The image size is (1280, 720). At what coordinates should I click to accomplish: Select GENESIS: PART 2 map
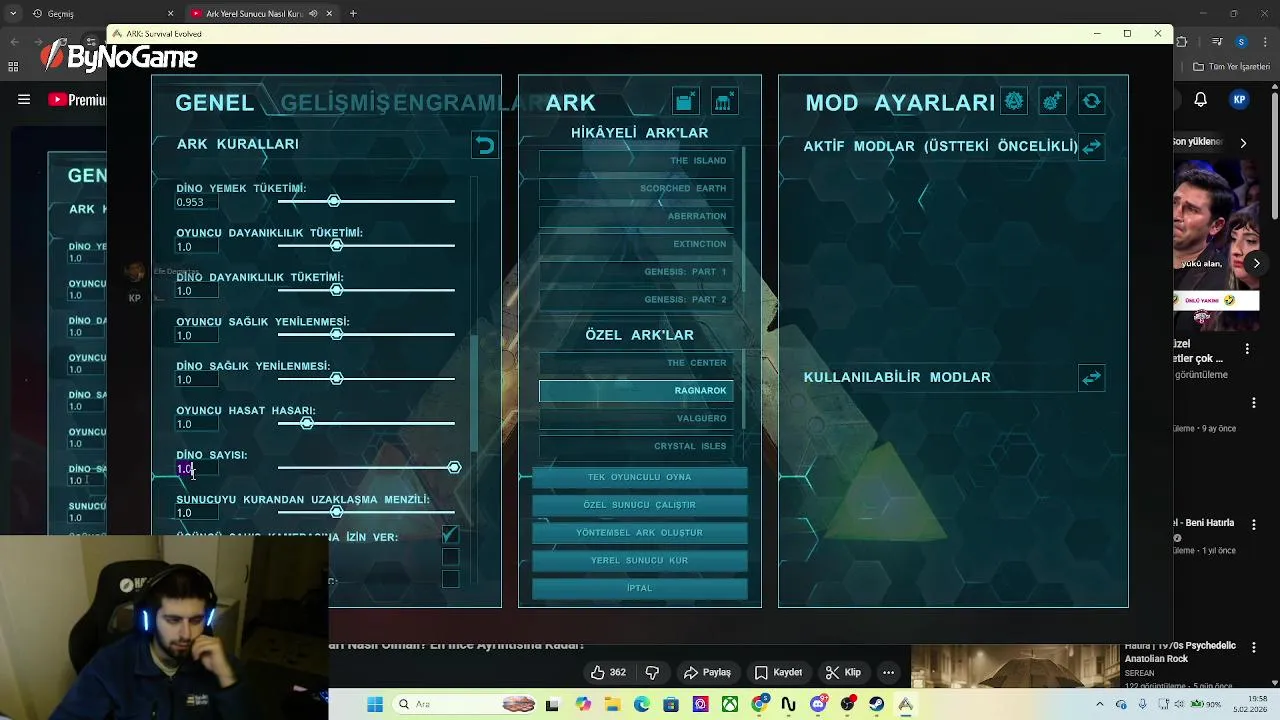636,300
